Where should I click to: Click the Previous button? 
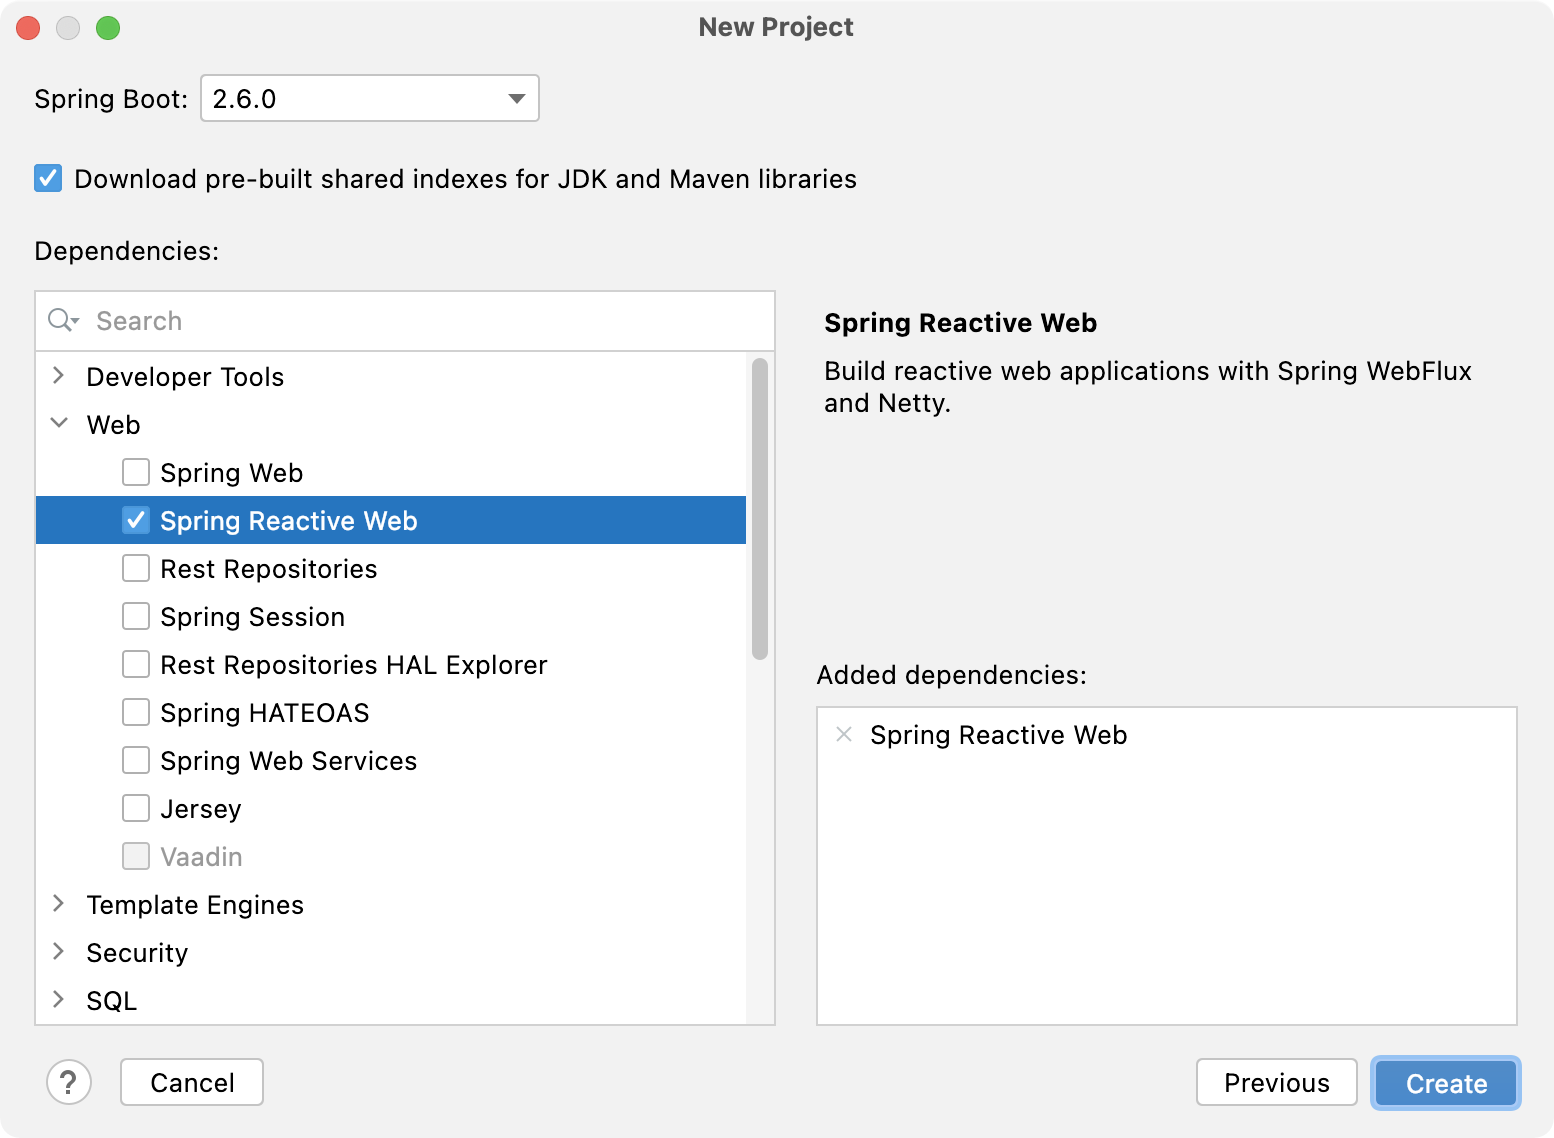(x=1277, y=1082)
